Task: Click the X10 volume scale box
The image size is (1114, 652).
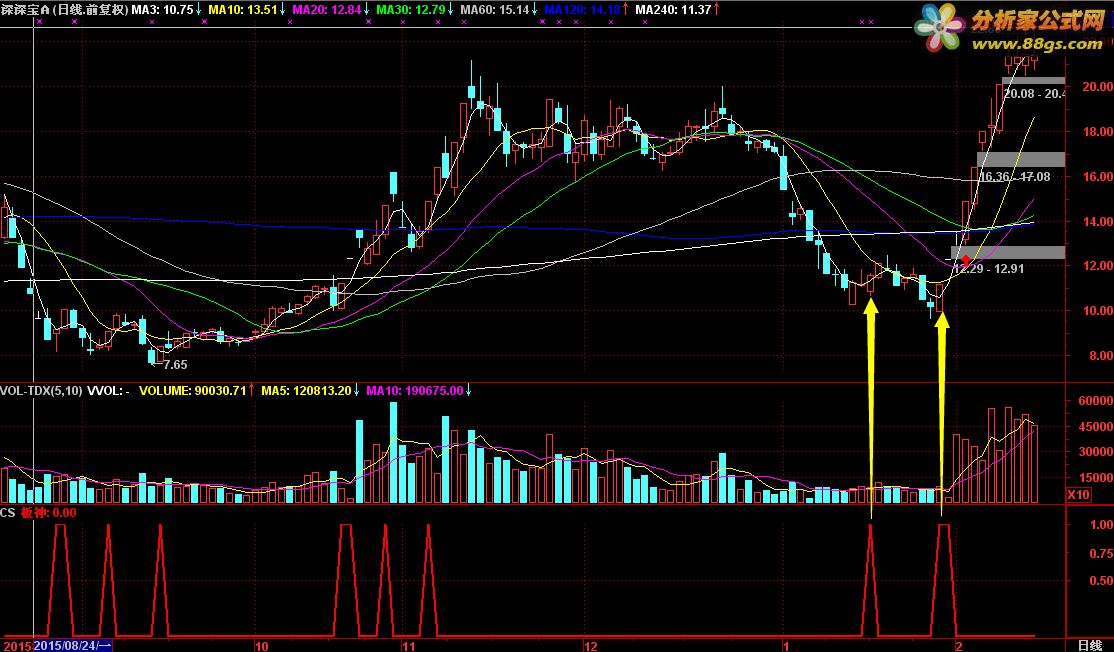Action: 1078,494
